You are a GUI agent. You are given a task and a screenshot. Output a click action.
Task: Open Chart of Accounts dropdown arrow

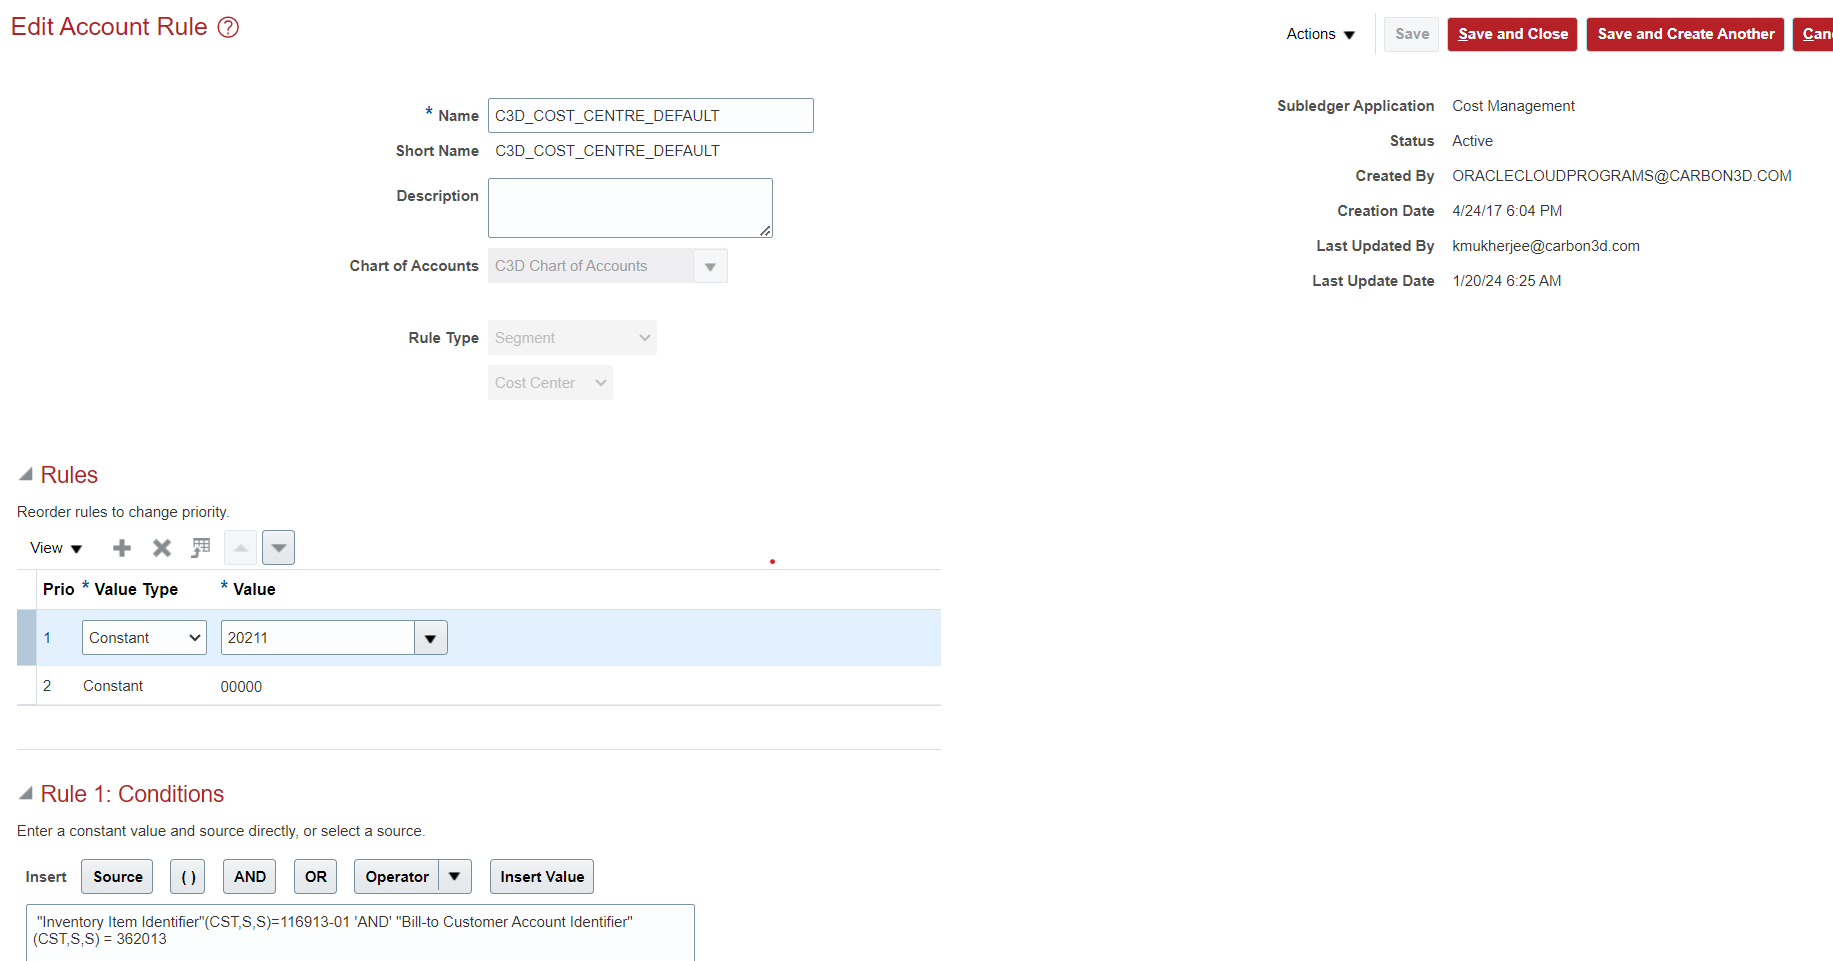711,266
